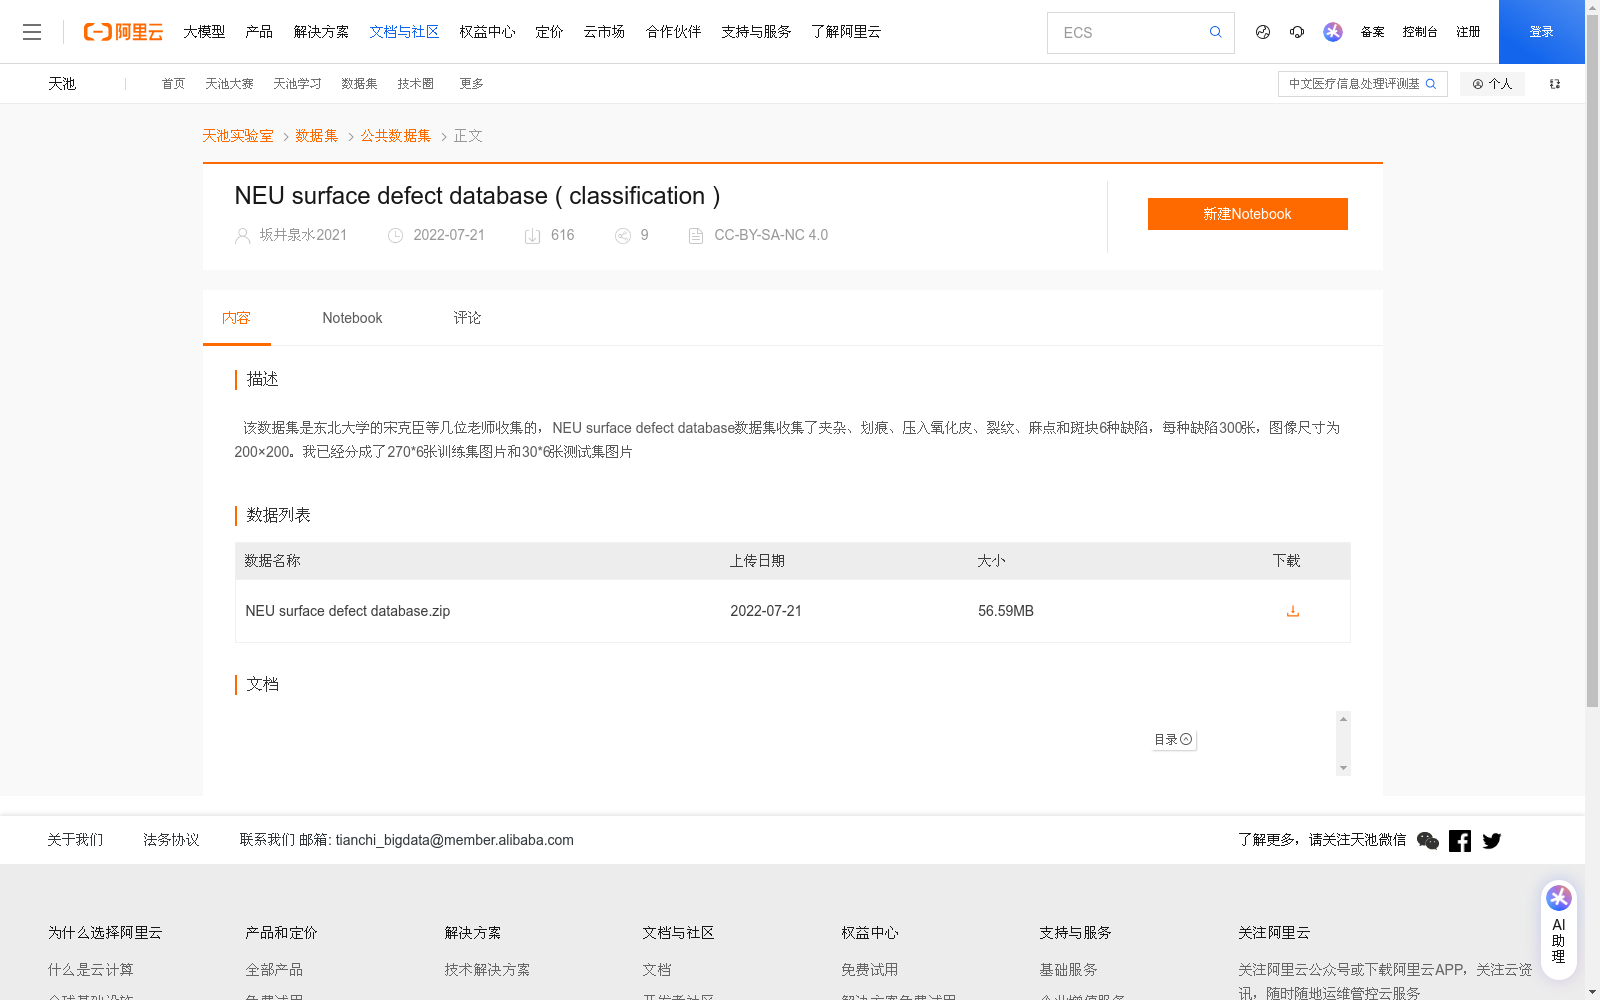Open the Twitter icon in the footer
The width and height of the screenshot is (1600, 1000).
1492,841
